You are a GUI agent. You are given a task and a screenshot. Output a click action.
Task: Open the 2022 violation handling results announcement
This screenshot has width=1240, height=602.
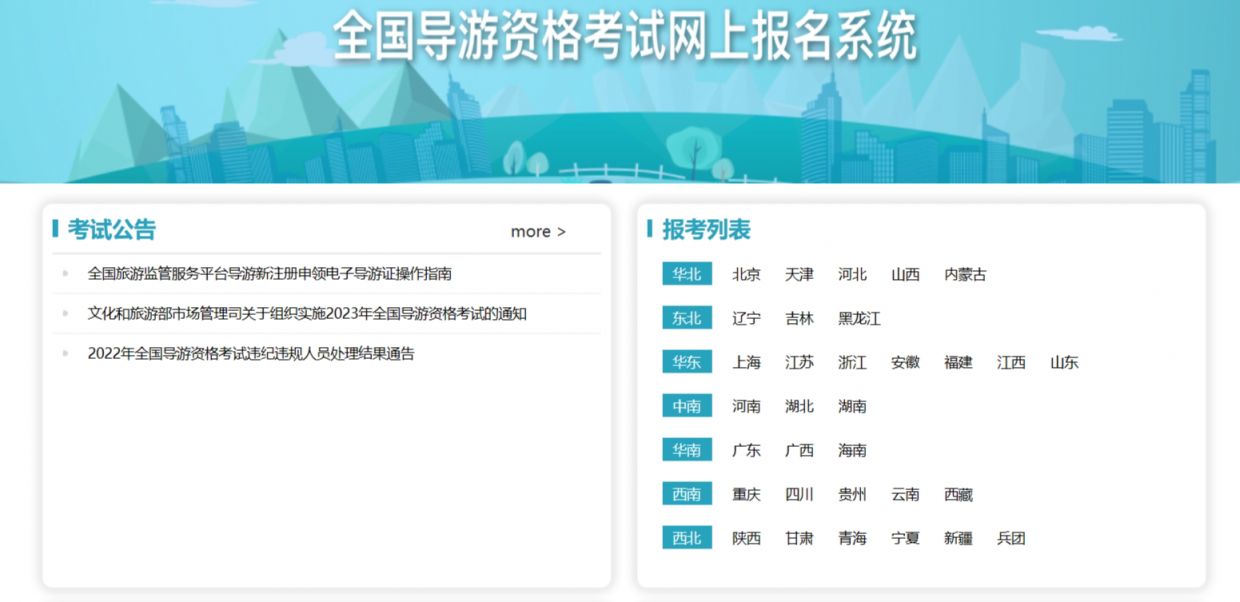pos(253,352)
